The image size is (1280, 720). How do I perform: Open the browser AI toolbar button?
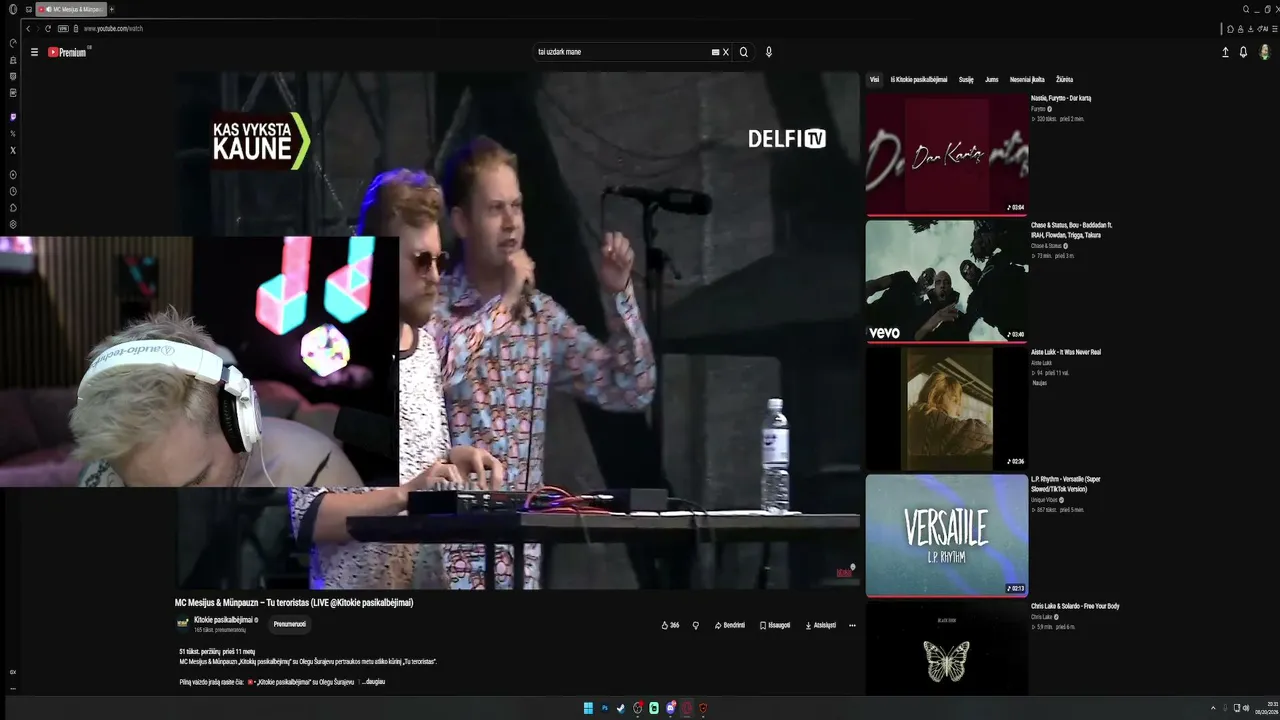point(1263,29)
